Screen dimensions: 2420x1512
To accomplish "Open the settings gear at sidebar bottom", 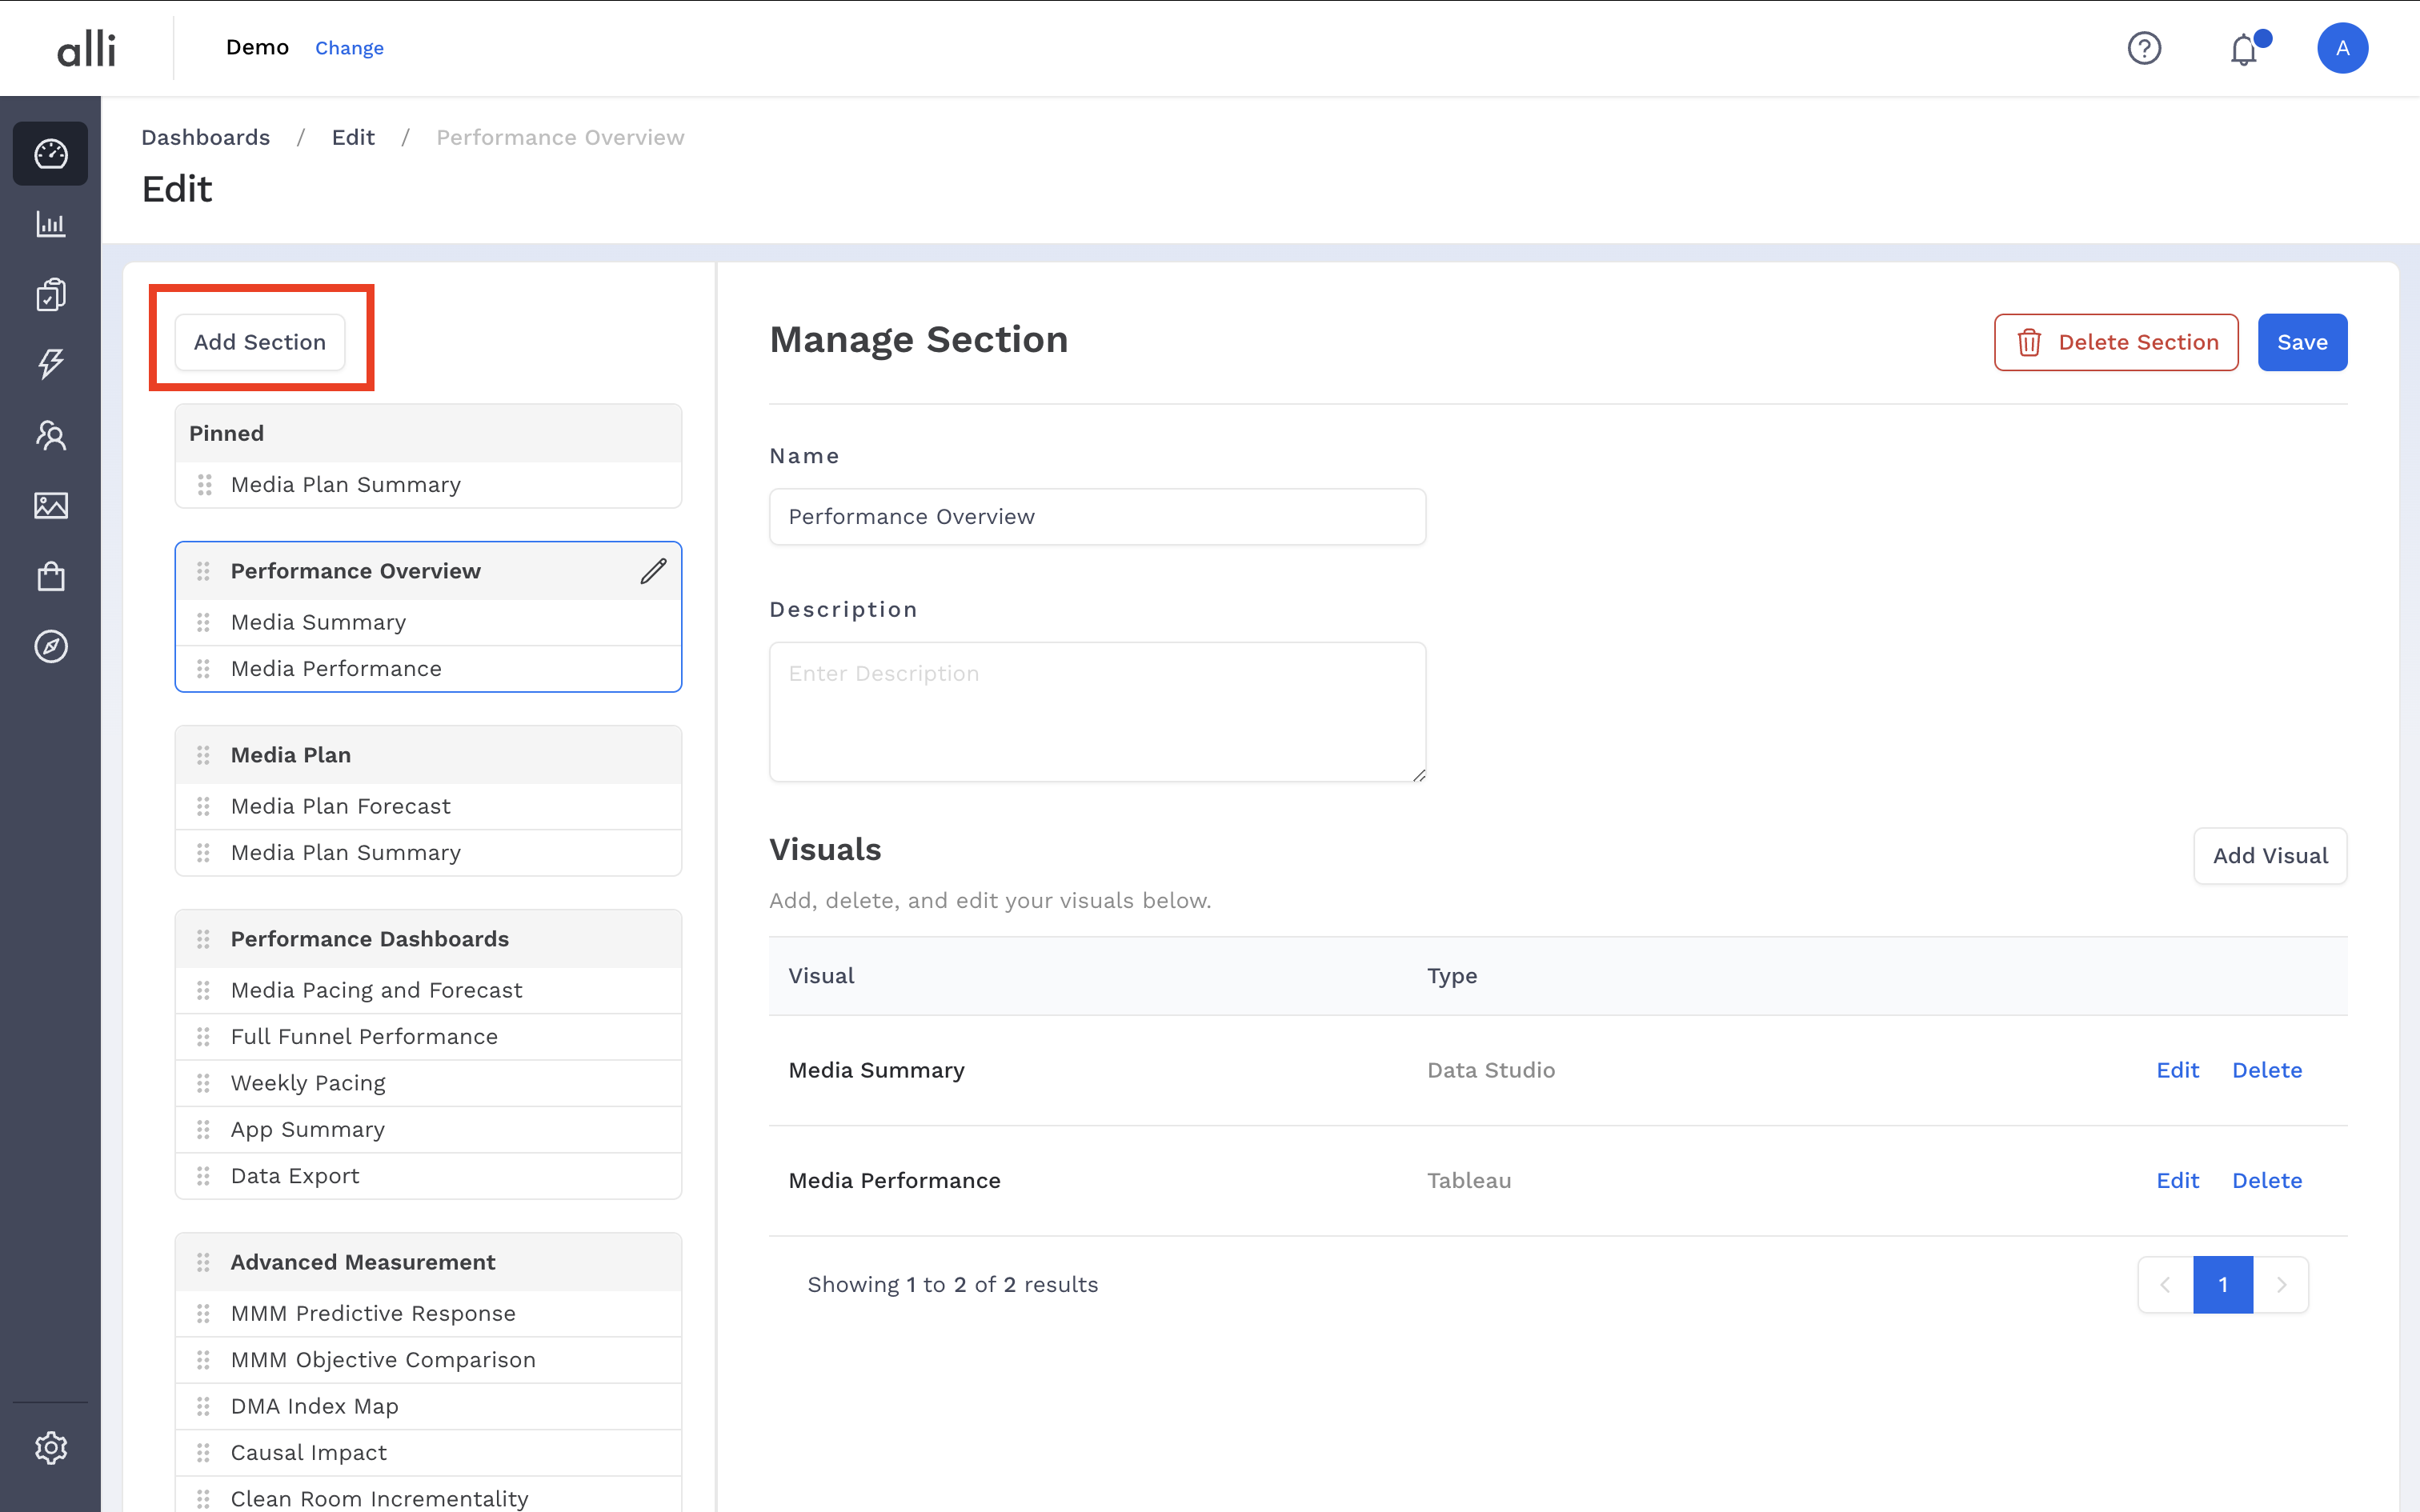I will [50, 1446].
